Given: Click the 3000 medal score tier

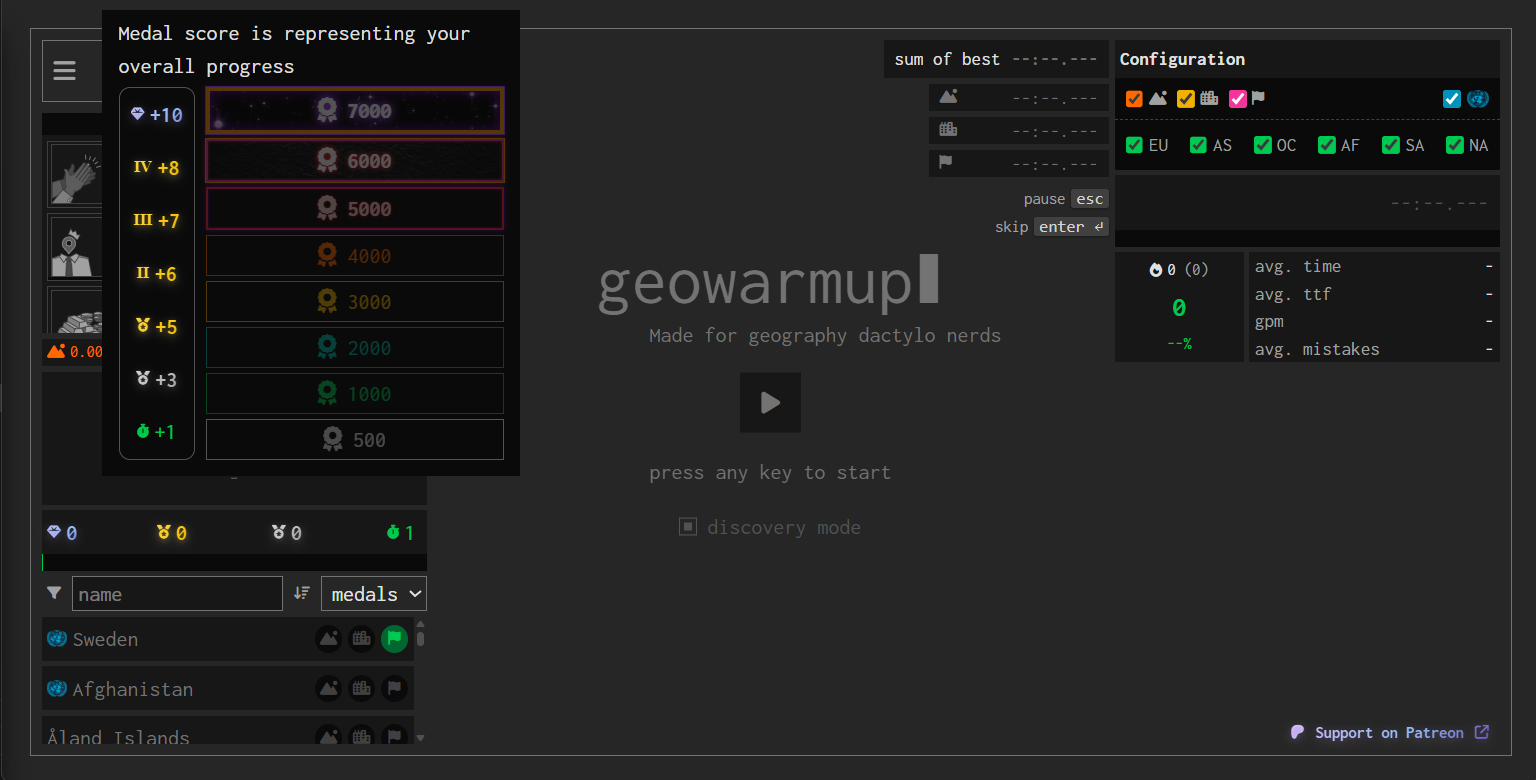Looking at the screenshot, I should (x=355, y=302).
